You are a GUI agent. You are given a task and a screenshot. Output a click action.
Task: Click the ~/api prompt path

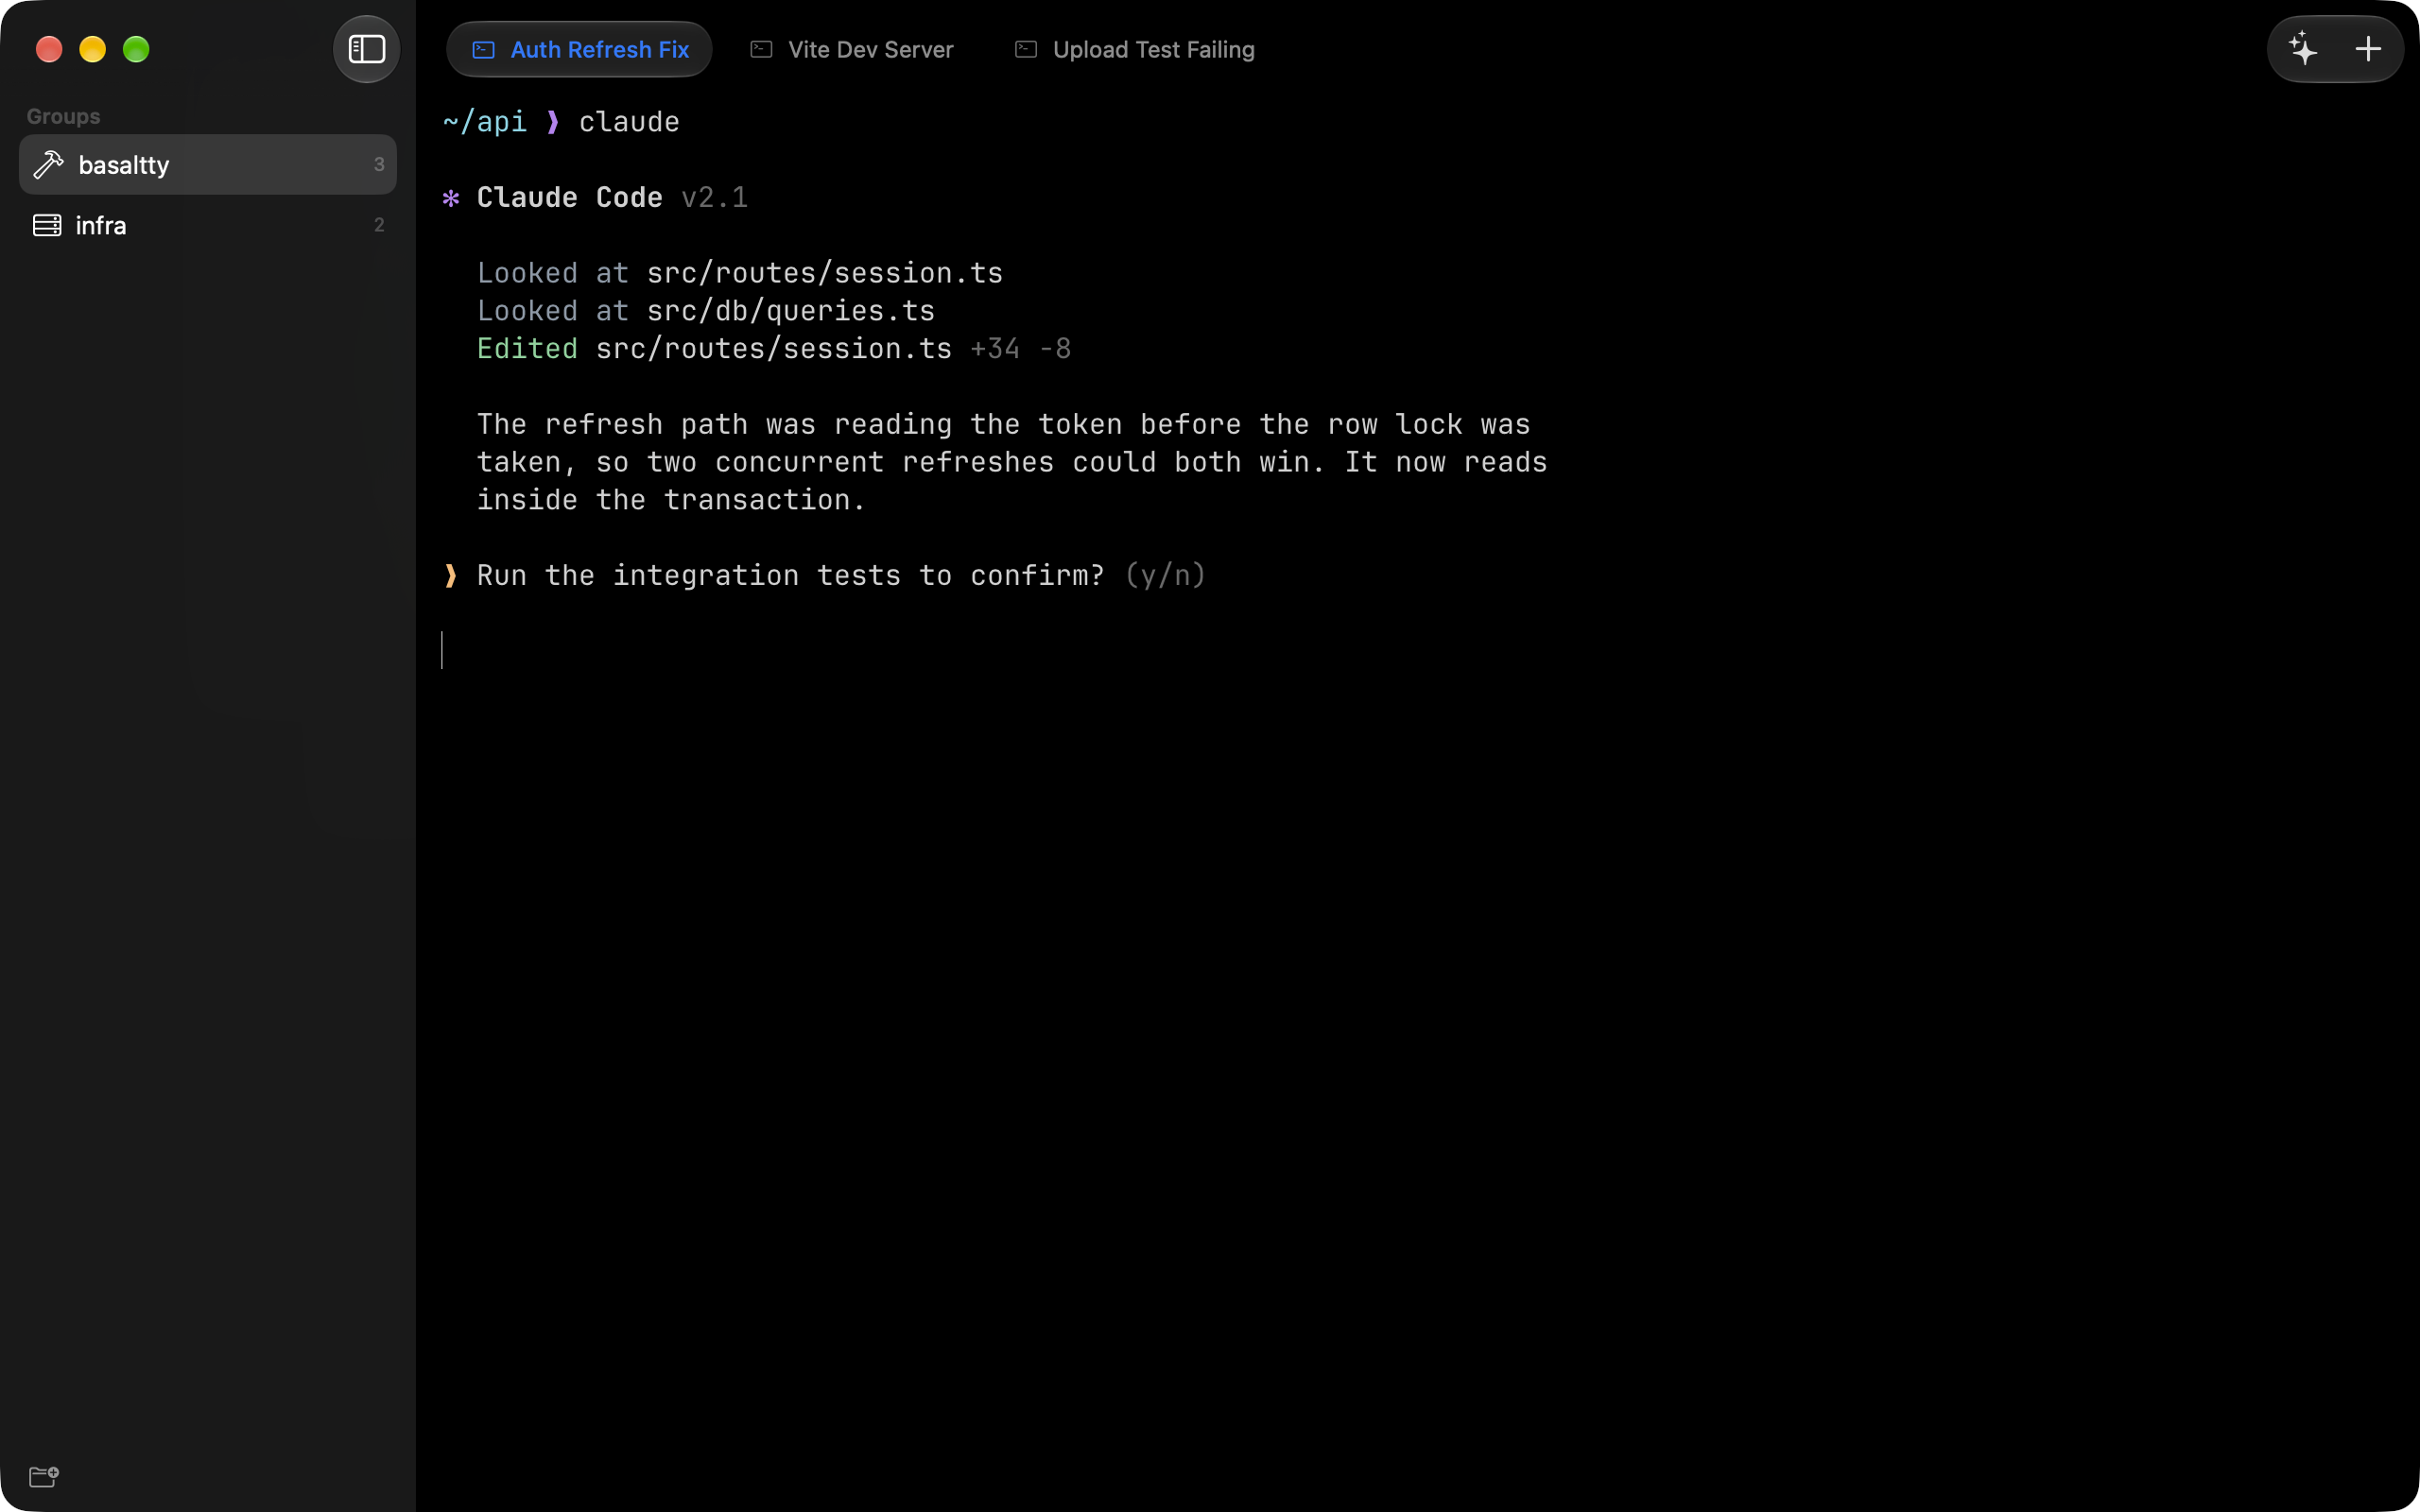[x=484, y=122]
